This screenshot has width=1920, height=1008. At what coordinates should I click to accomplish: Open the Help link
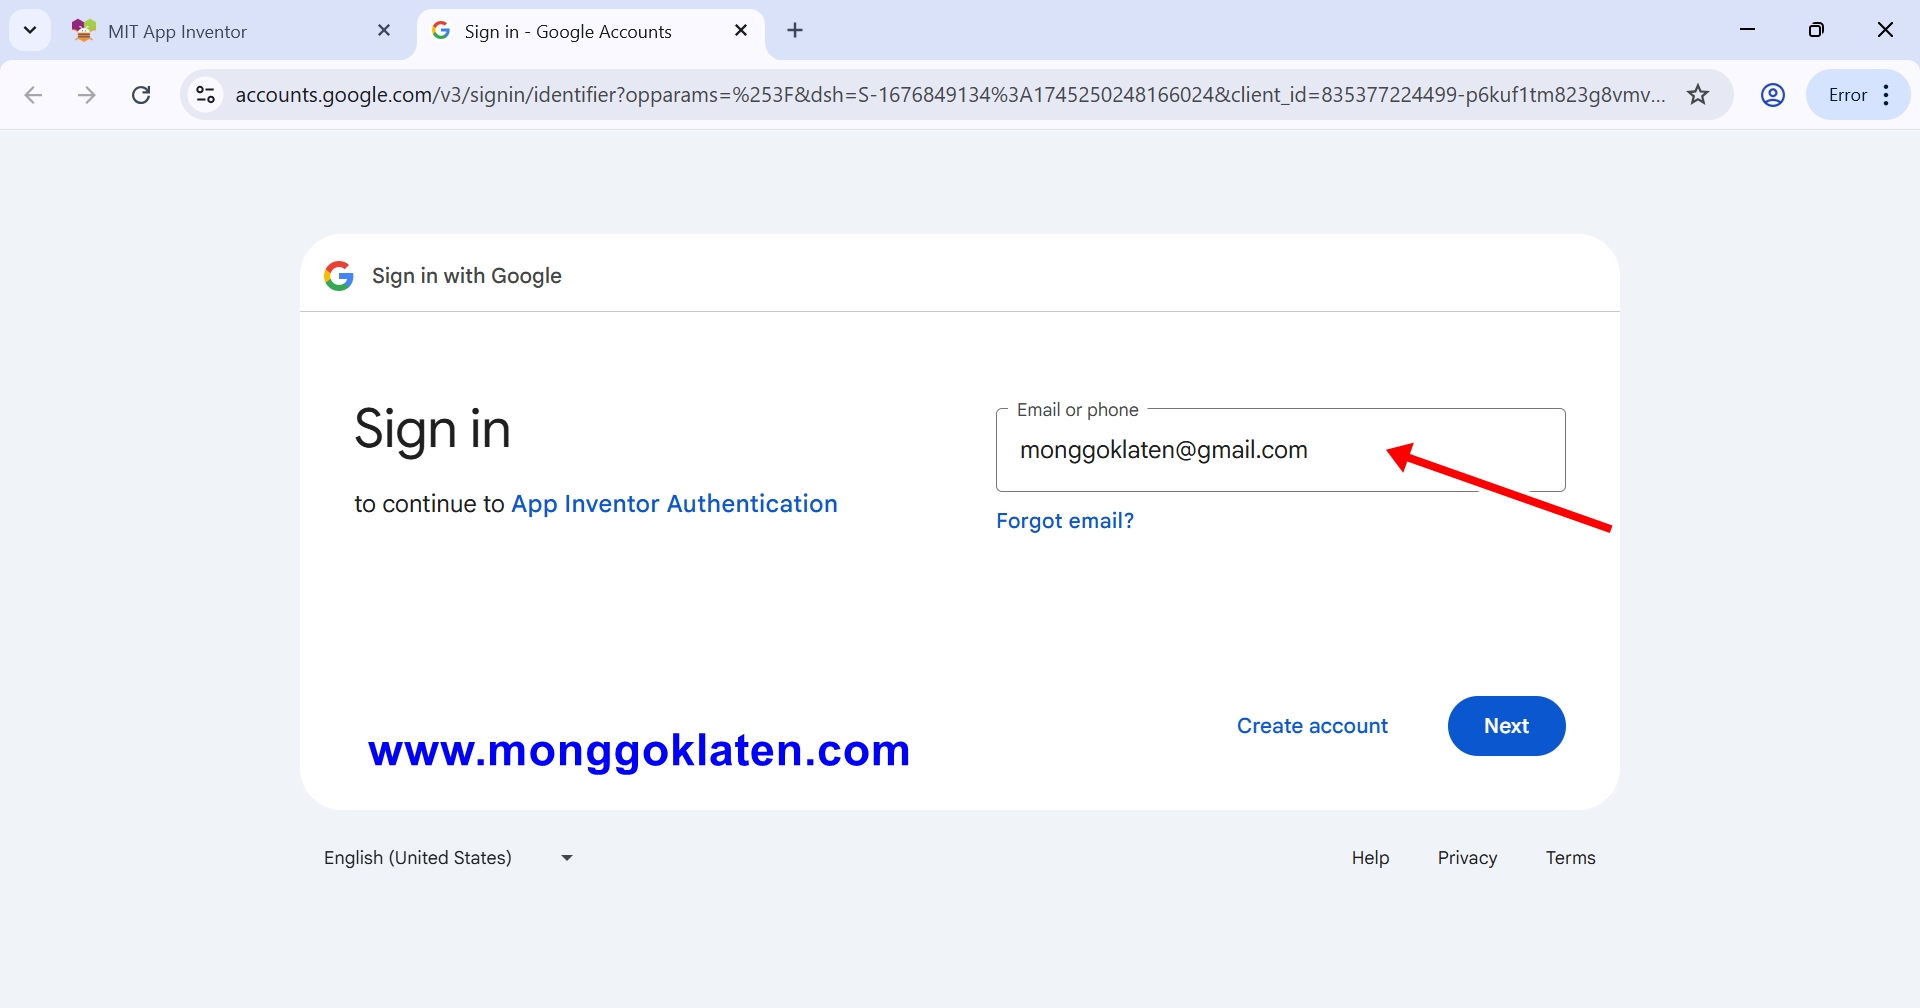click(x=1370, y=858)
